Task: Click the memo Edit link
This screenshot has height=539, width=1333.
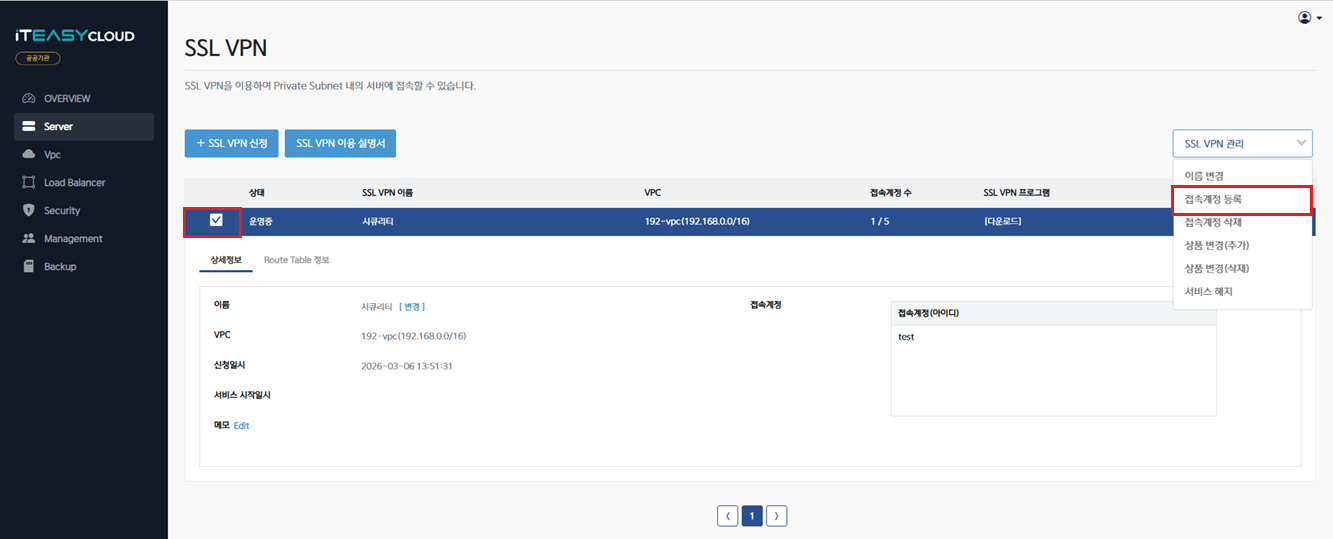Action: [241, 426]
